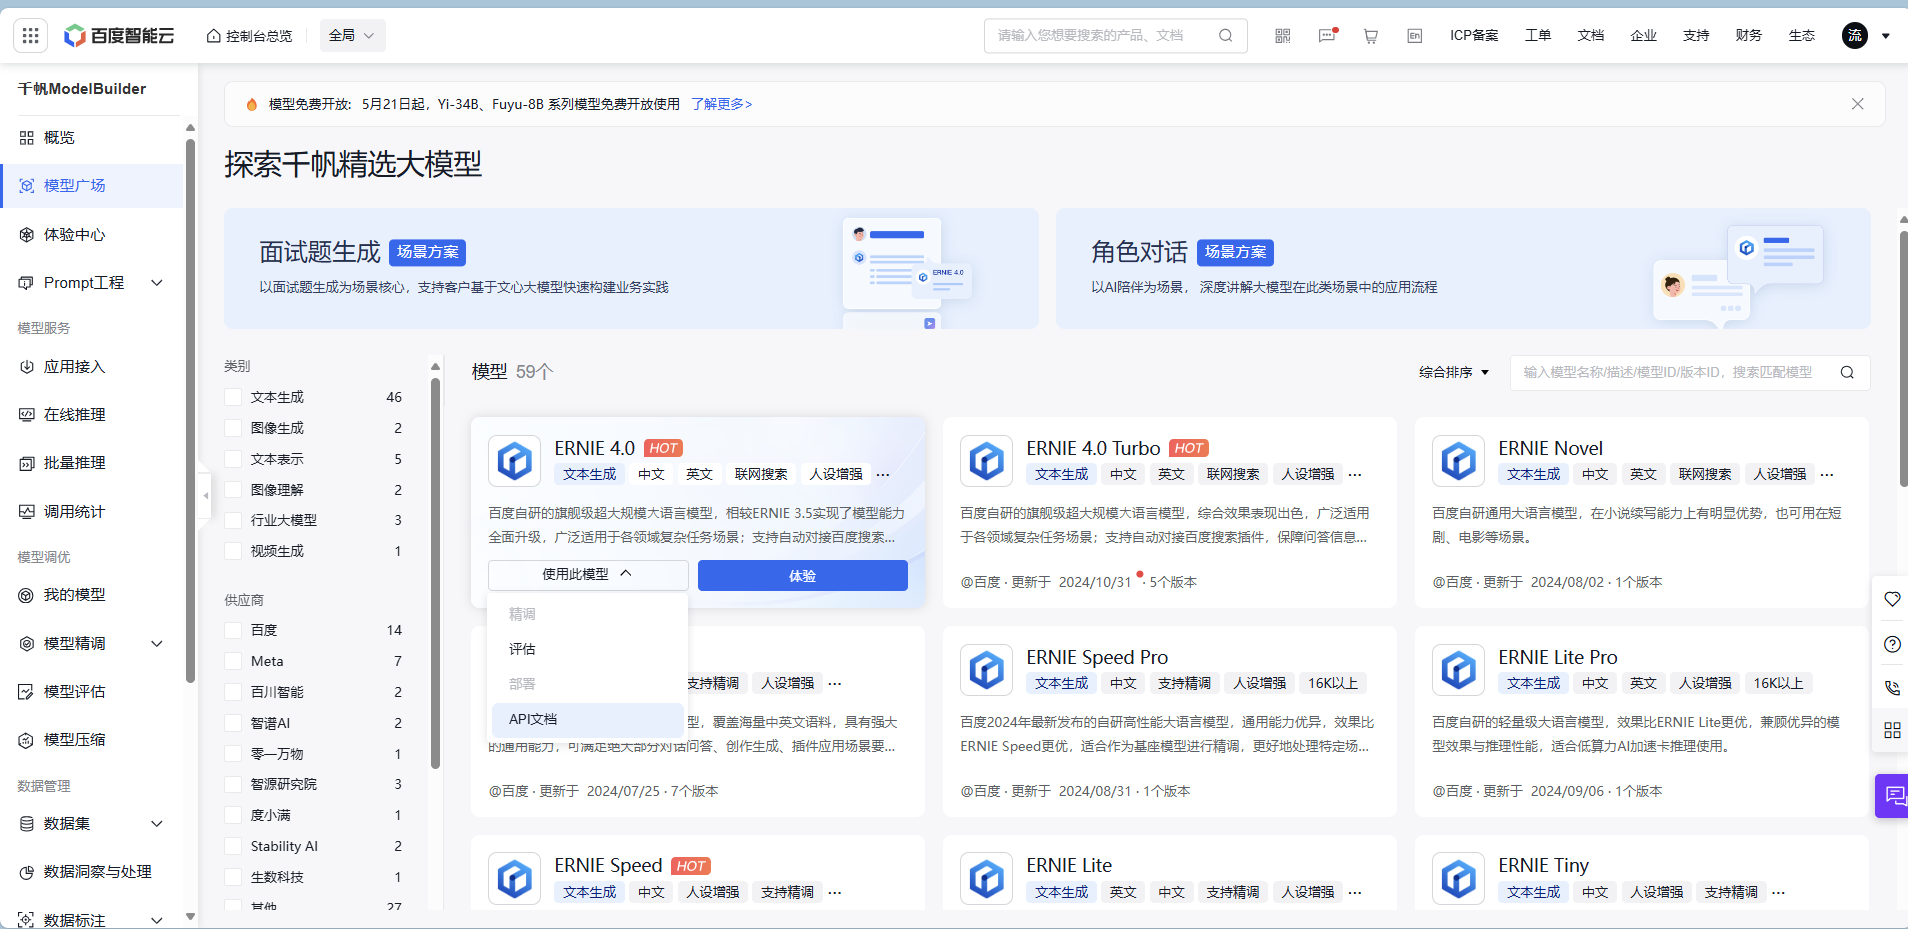
Task: Check the 视频生成 category filter
Action: (233, 551)
